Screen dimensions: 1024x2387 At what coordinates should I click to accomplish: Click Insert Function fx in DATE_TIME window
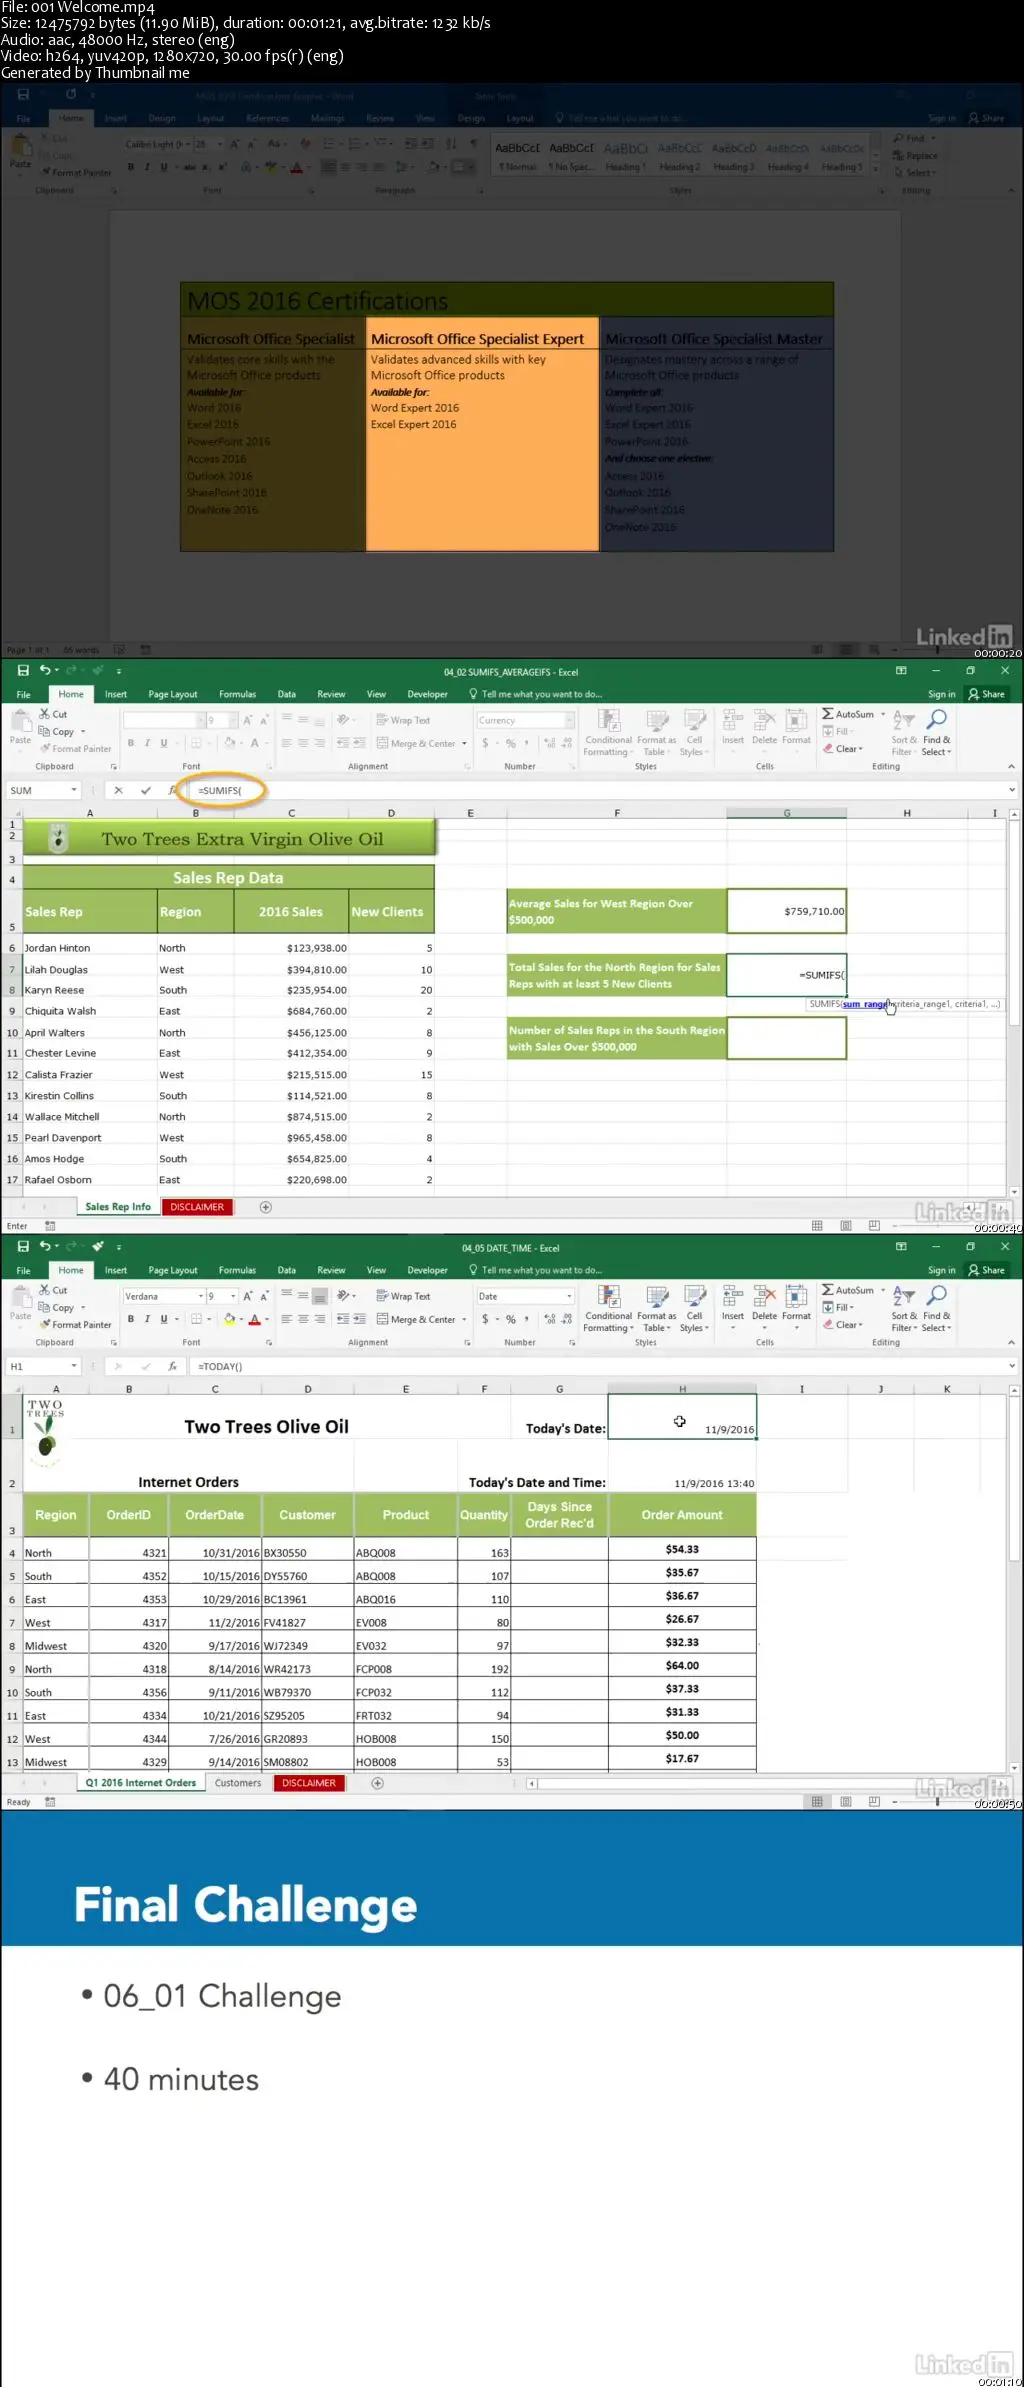[172, 1366]
